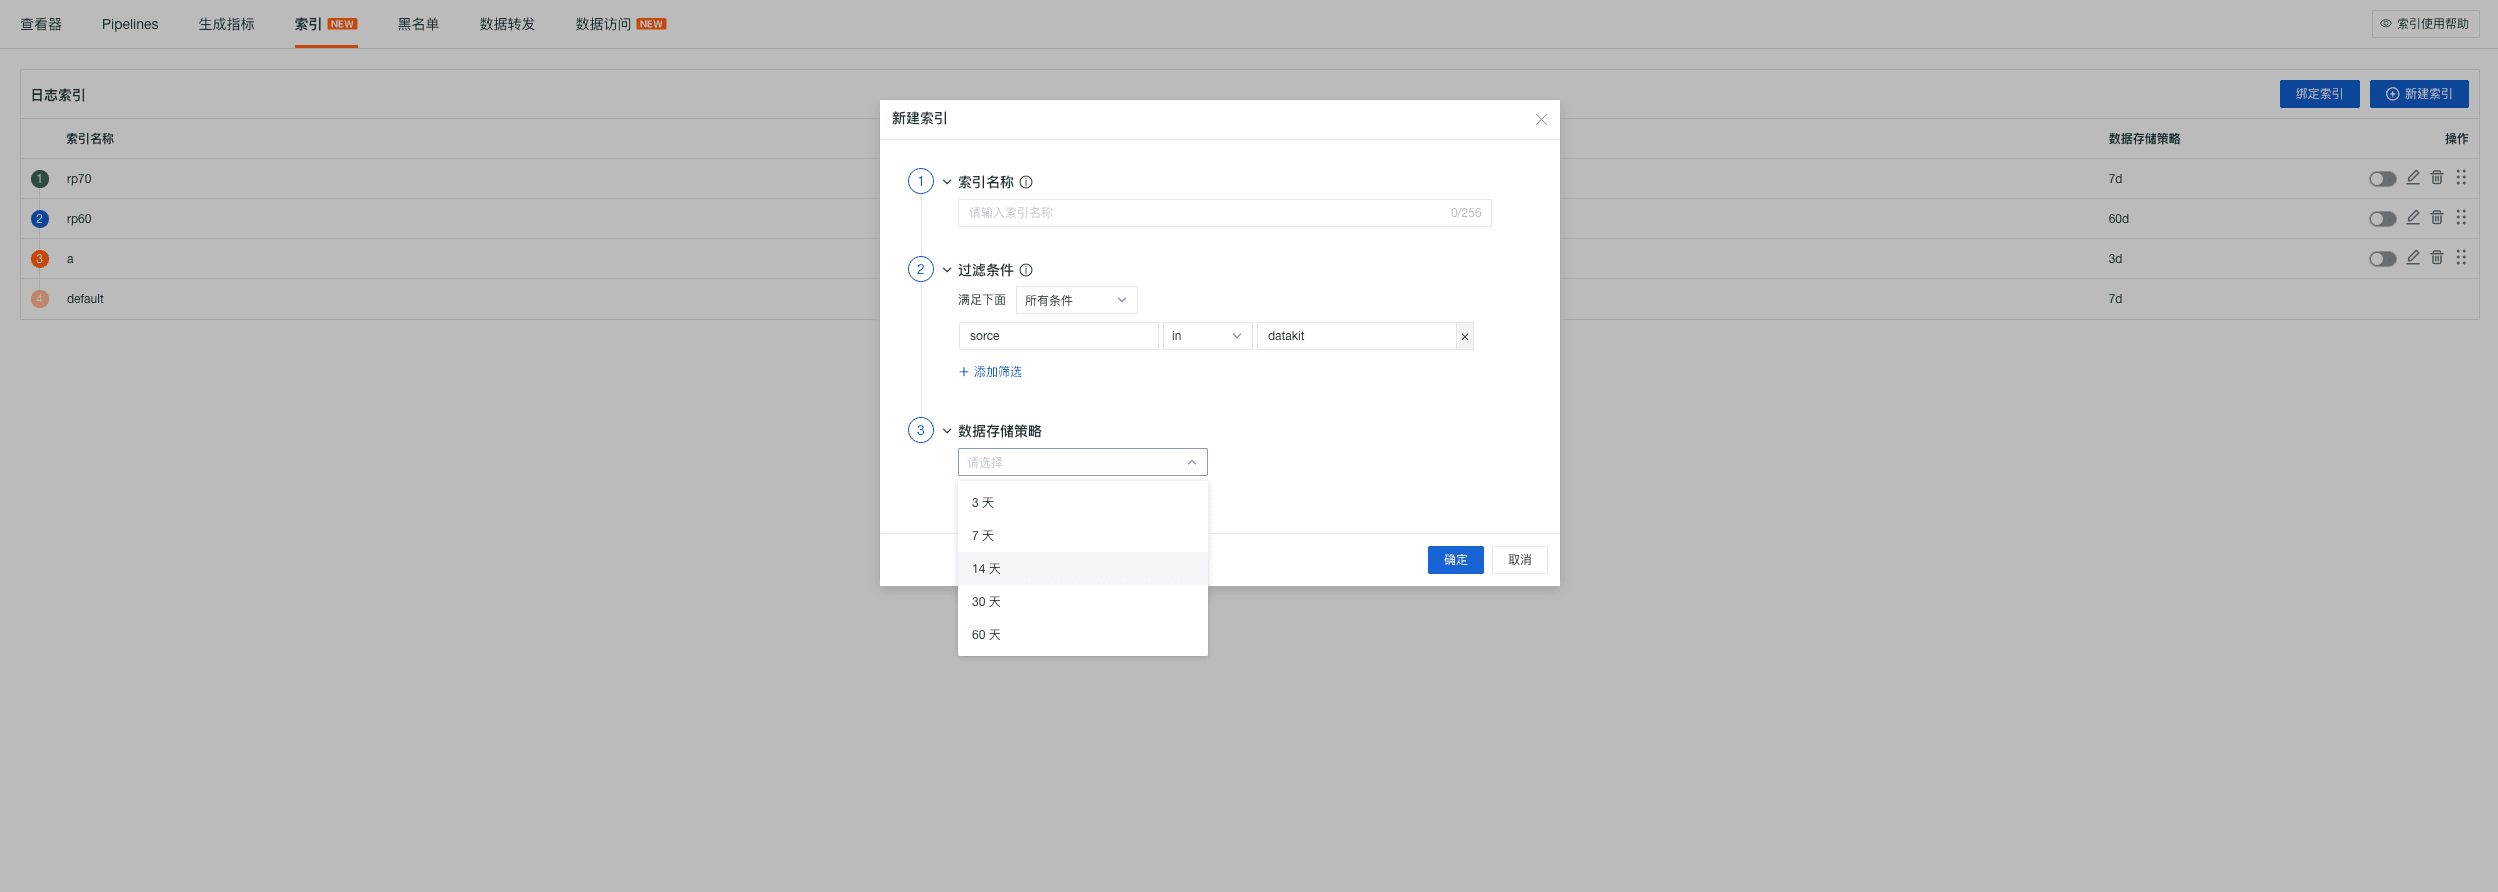Edit the rp70 index with pencil icon
This screenshot has width=2498, height=892.
point(2413,178)
